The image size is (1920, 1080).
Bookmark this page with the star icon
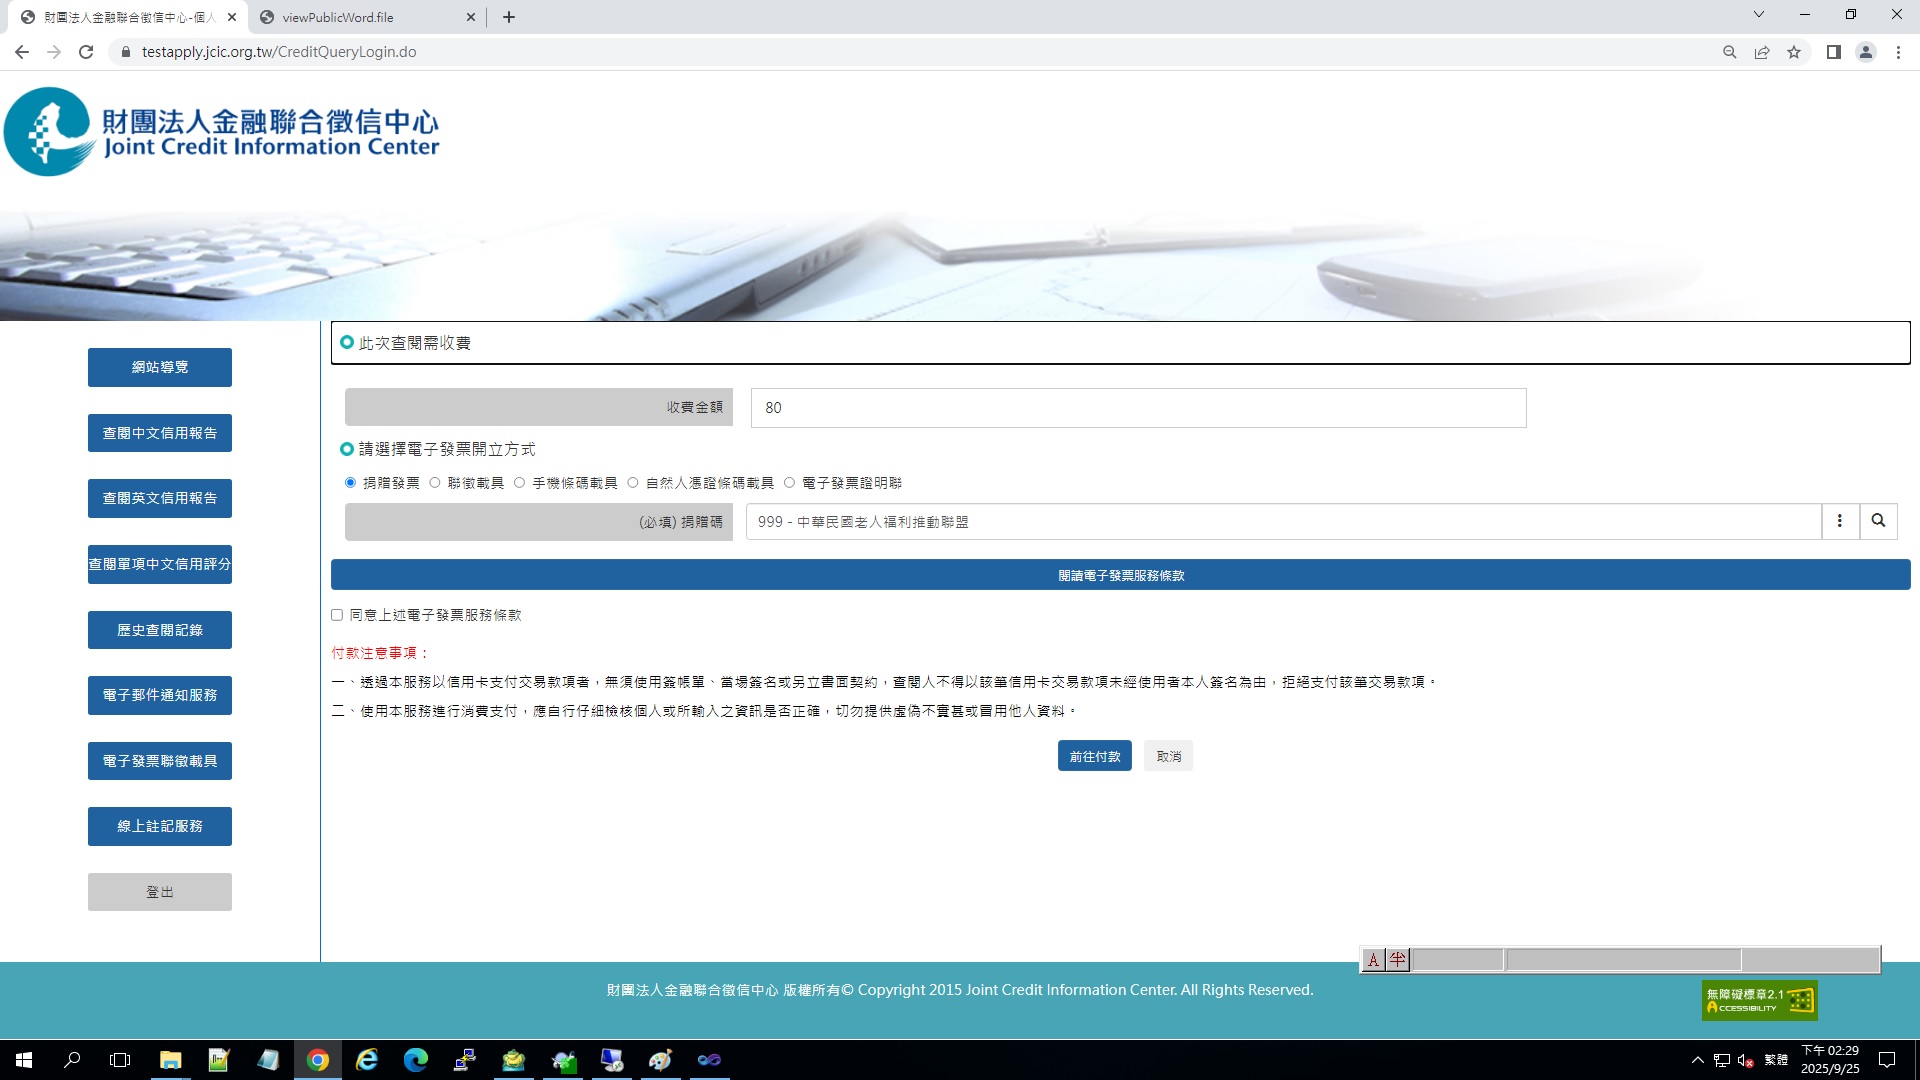(1794, 52)
